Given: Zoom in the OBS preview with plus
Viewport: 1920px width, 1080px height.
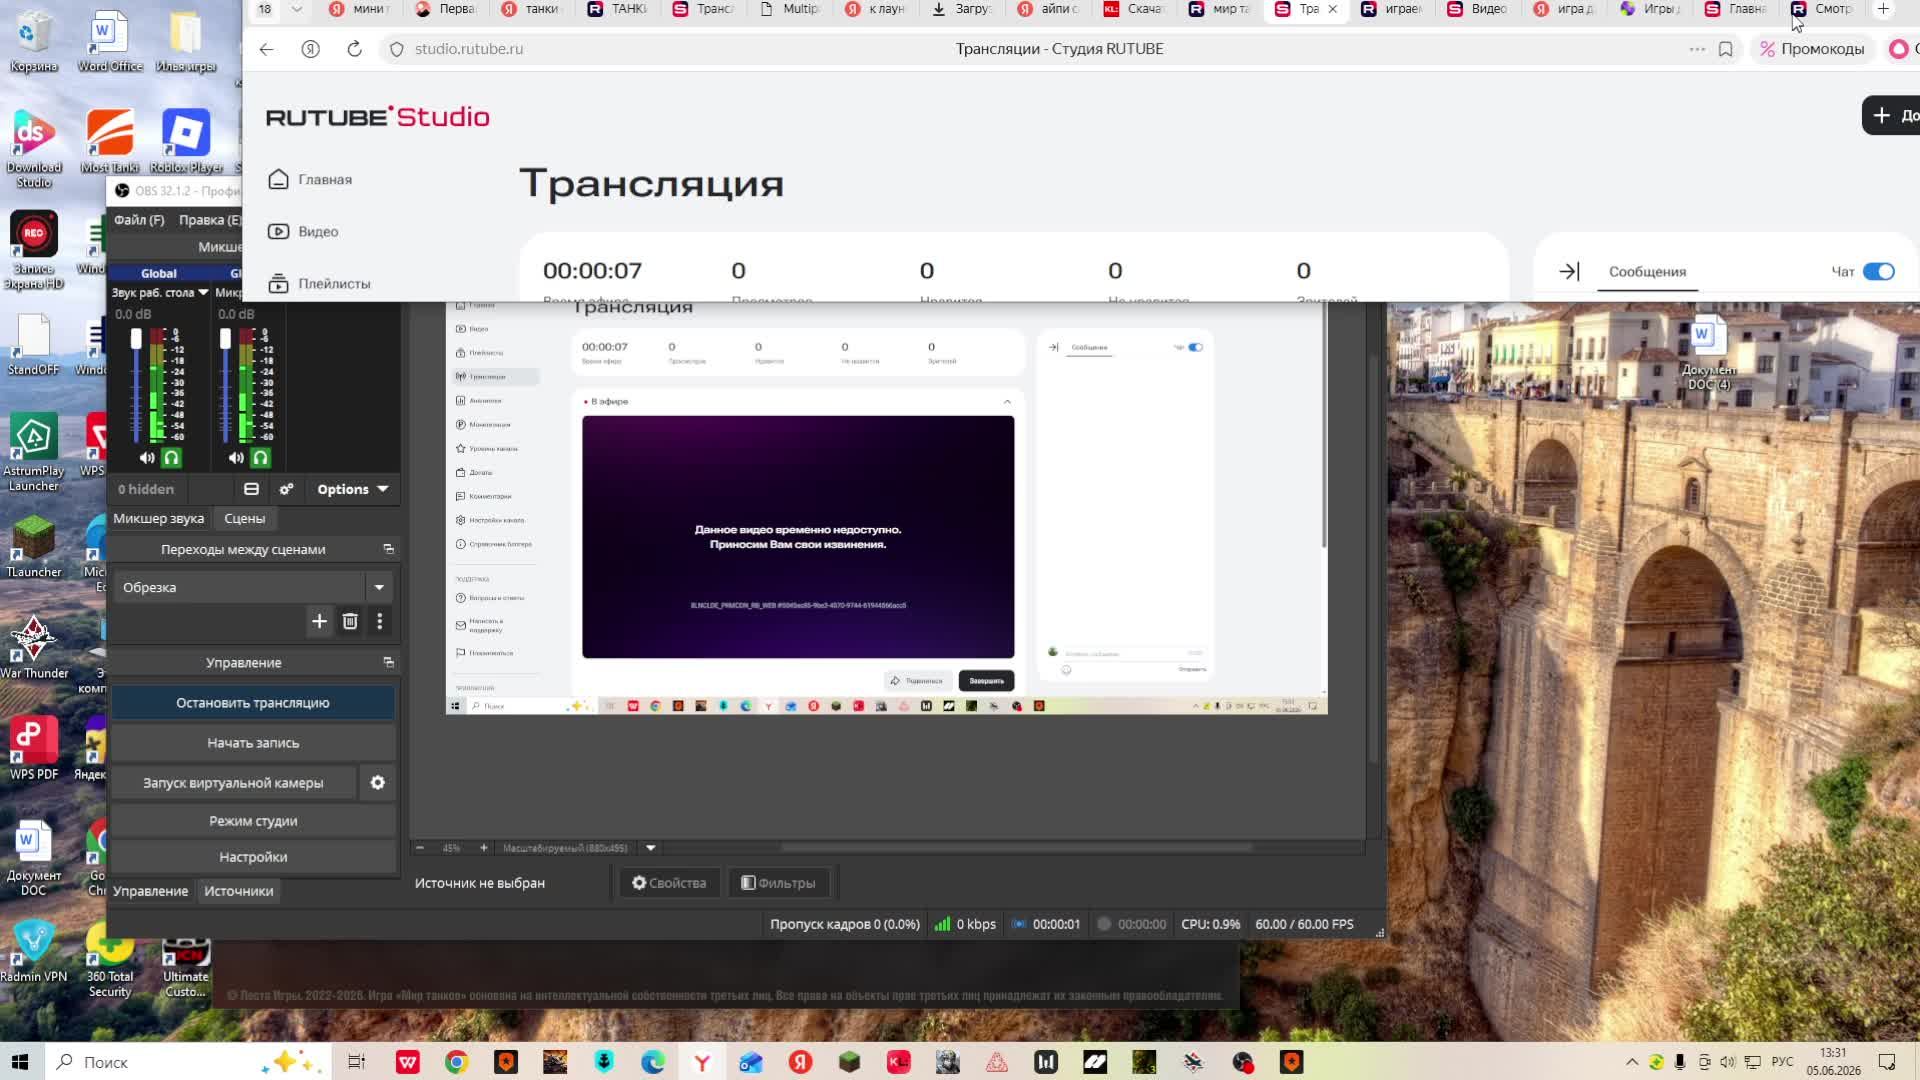Looking at the screenshot, I should point(484,848).
